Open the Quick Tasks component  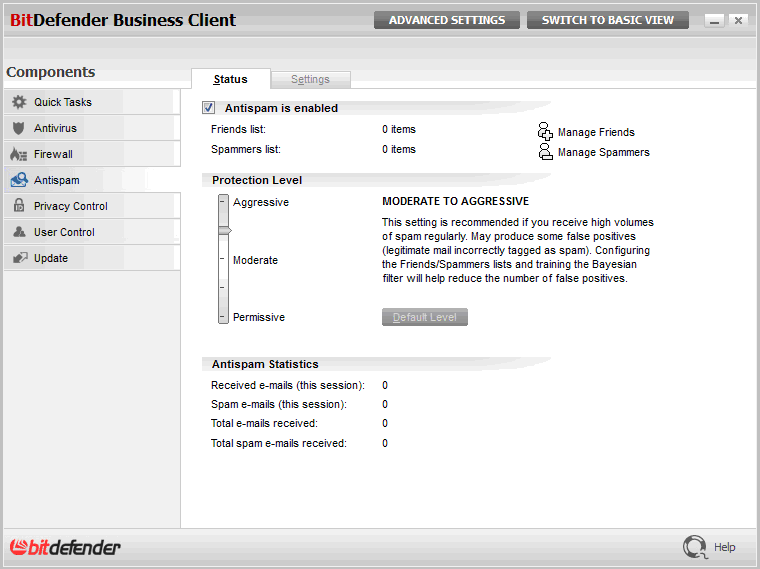click(x=92, y=102)
